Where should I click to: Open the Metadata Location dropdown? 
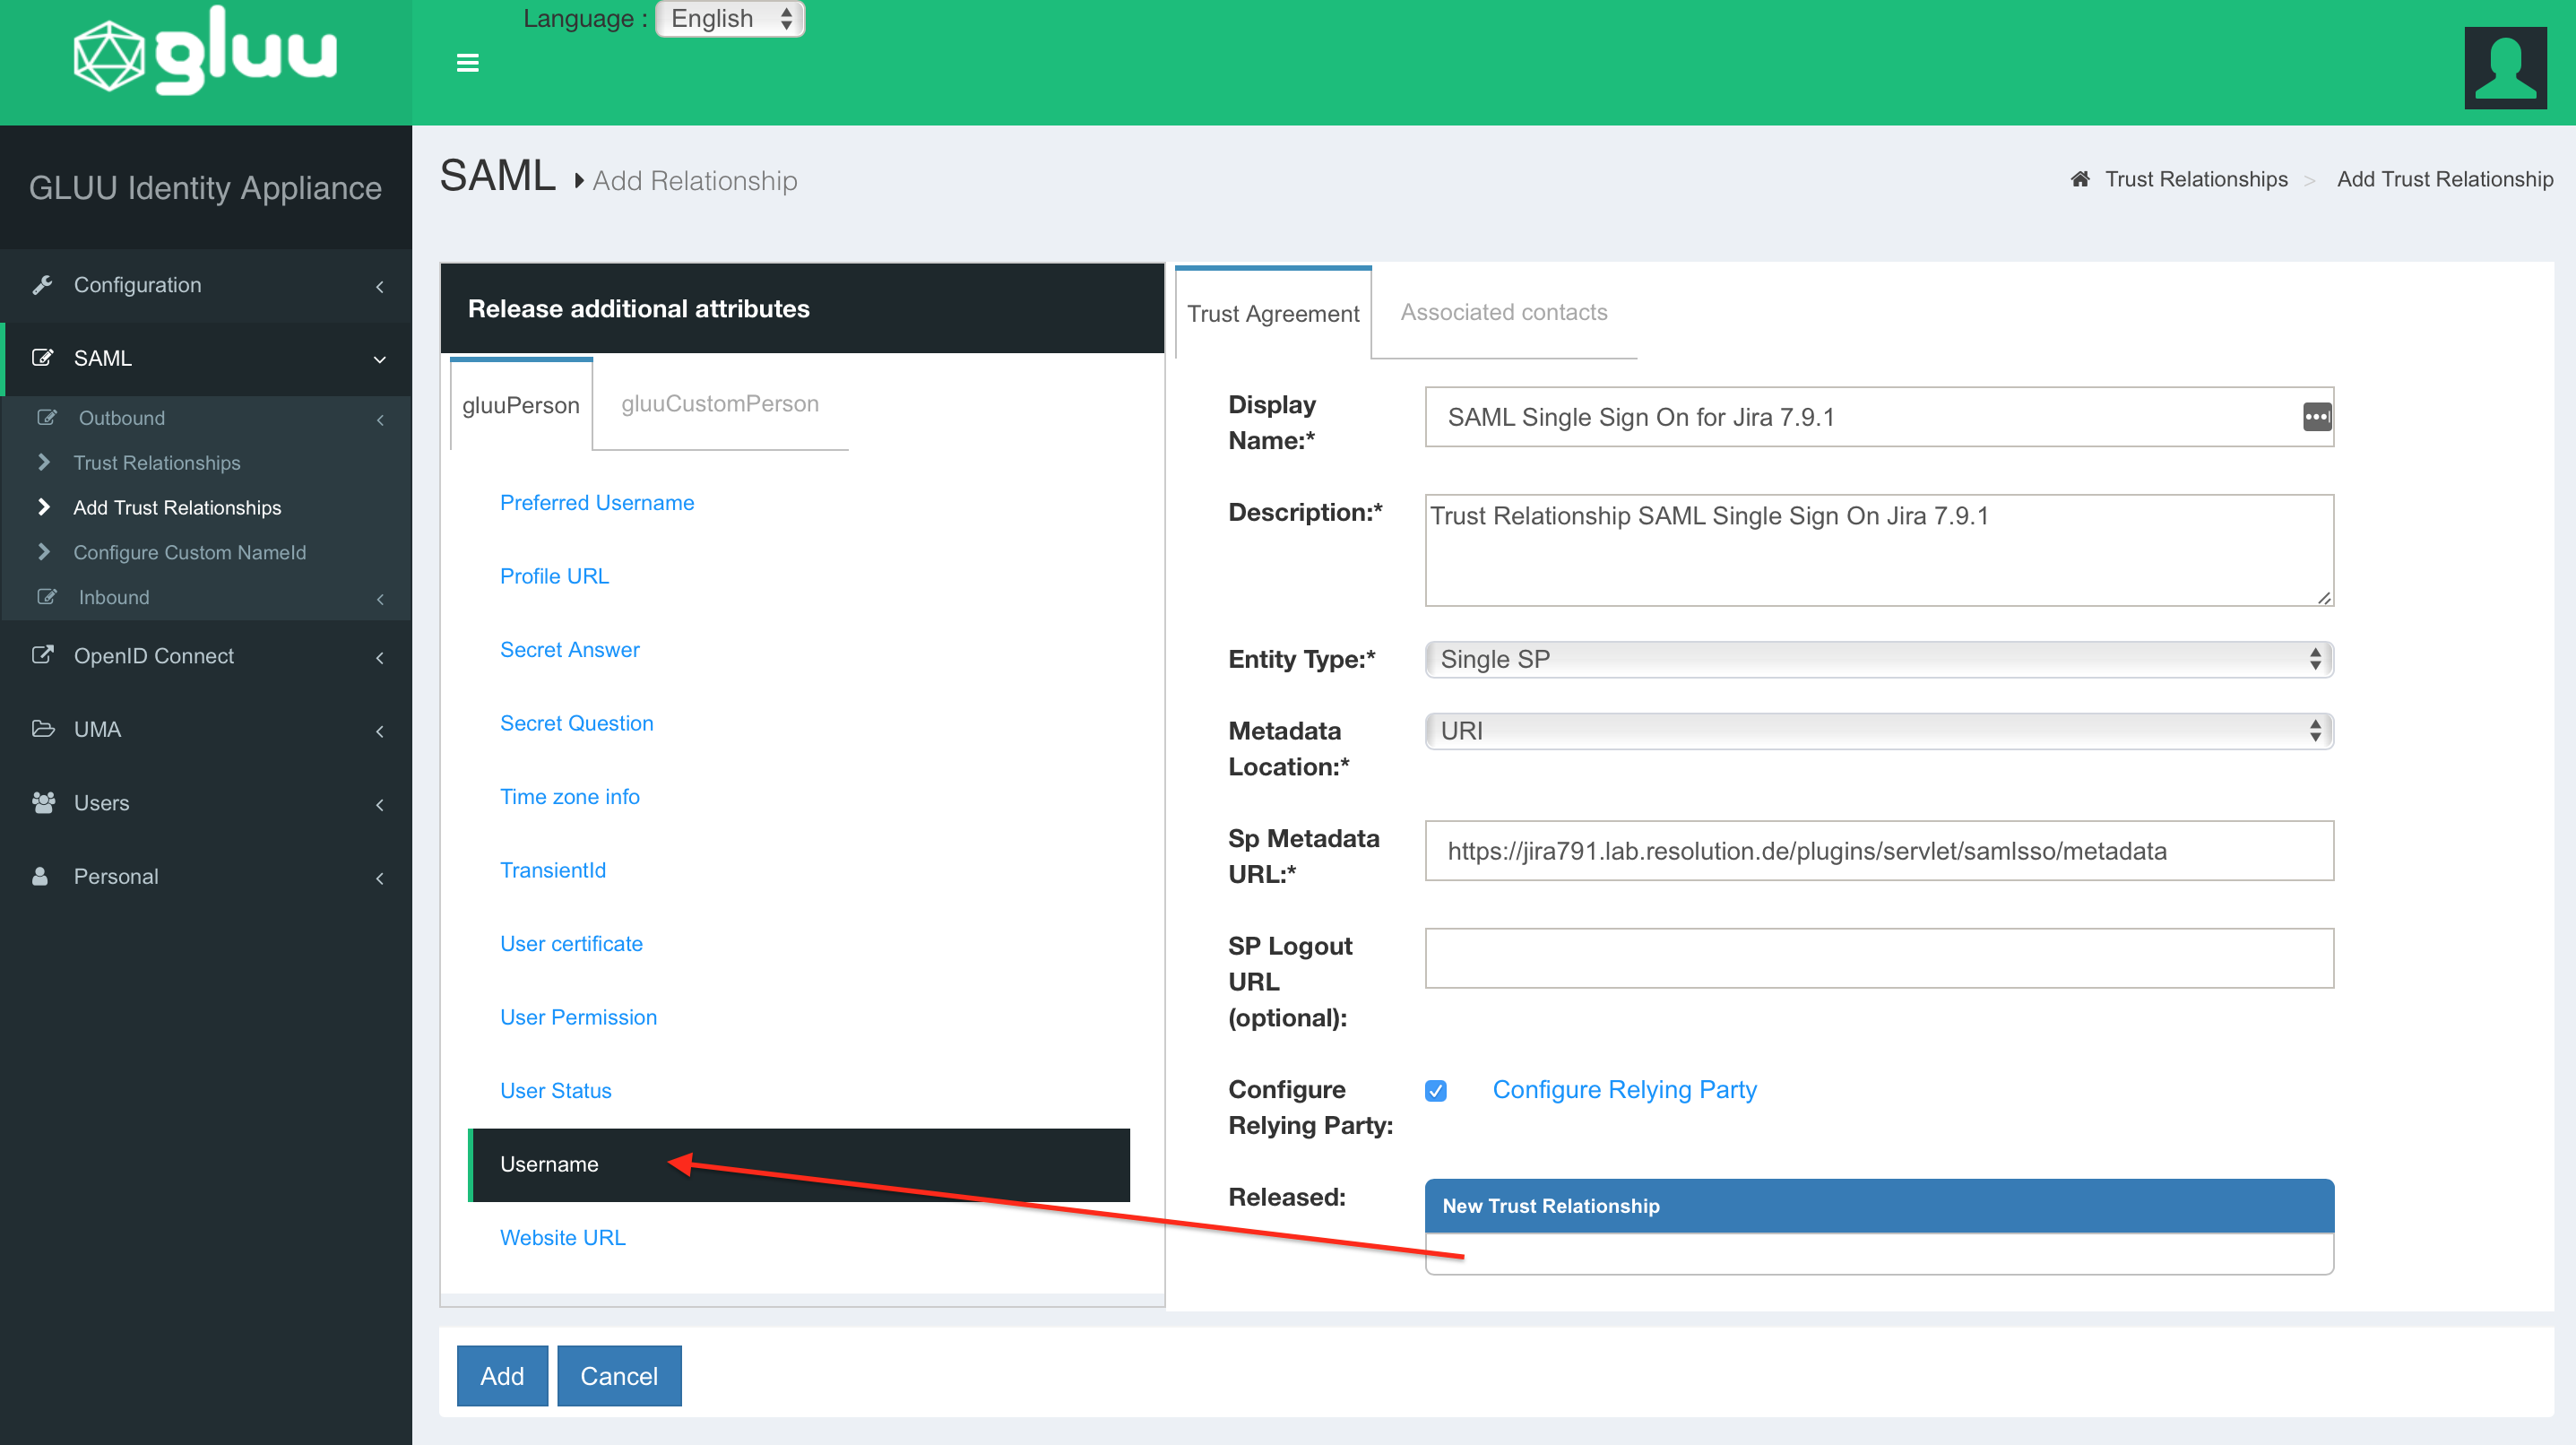(1879, 731)
